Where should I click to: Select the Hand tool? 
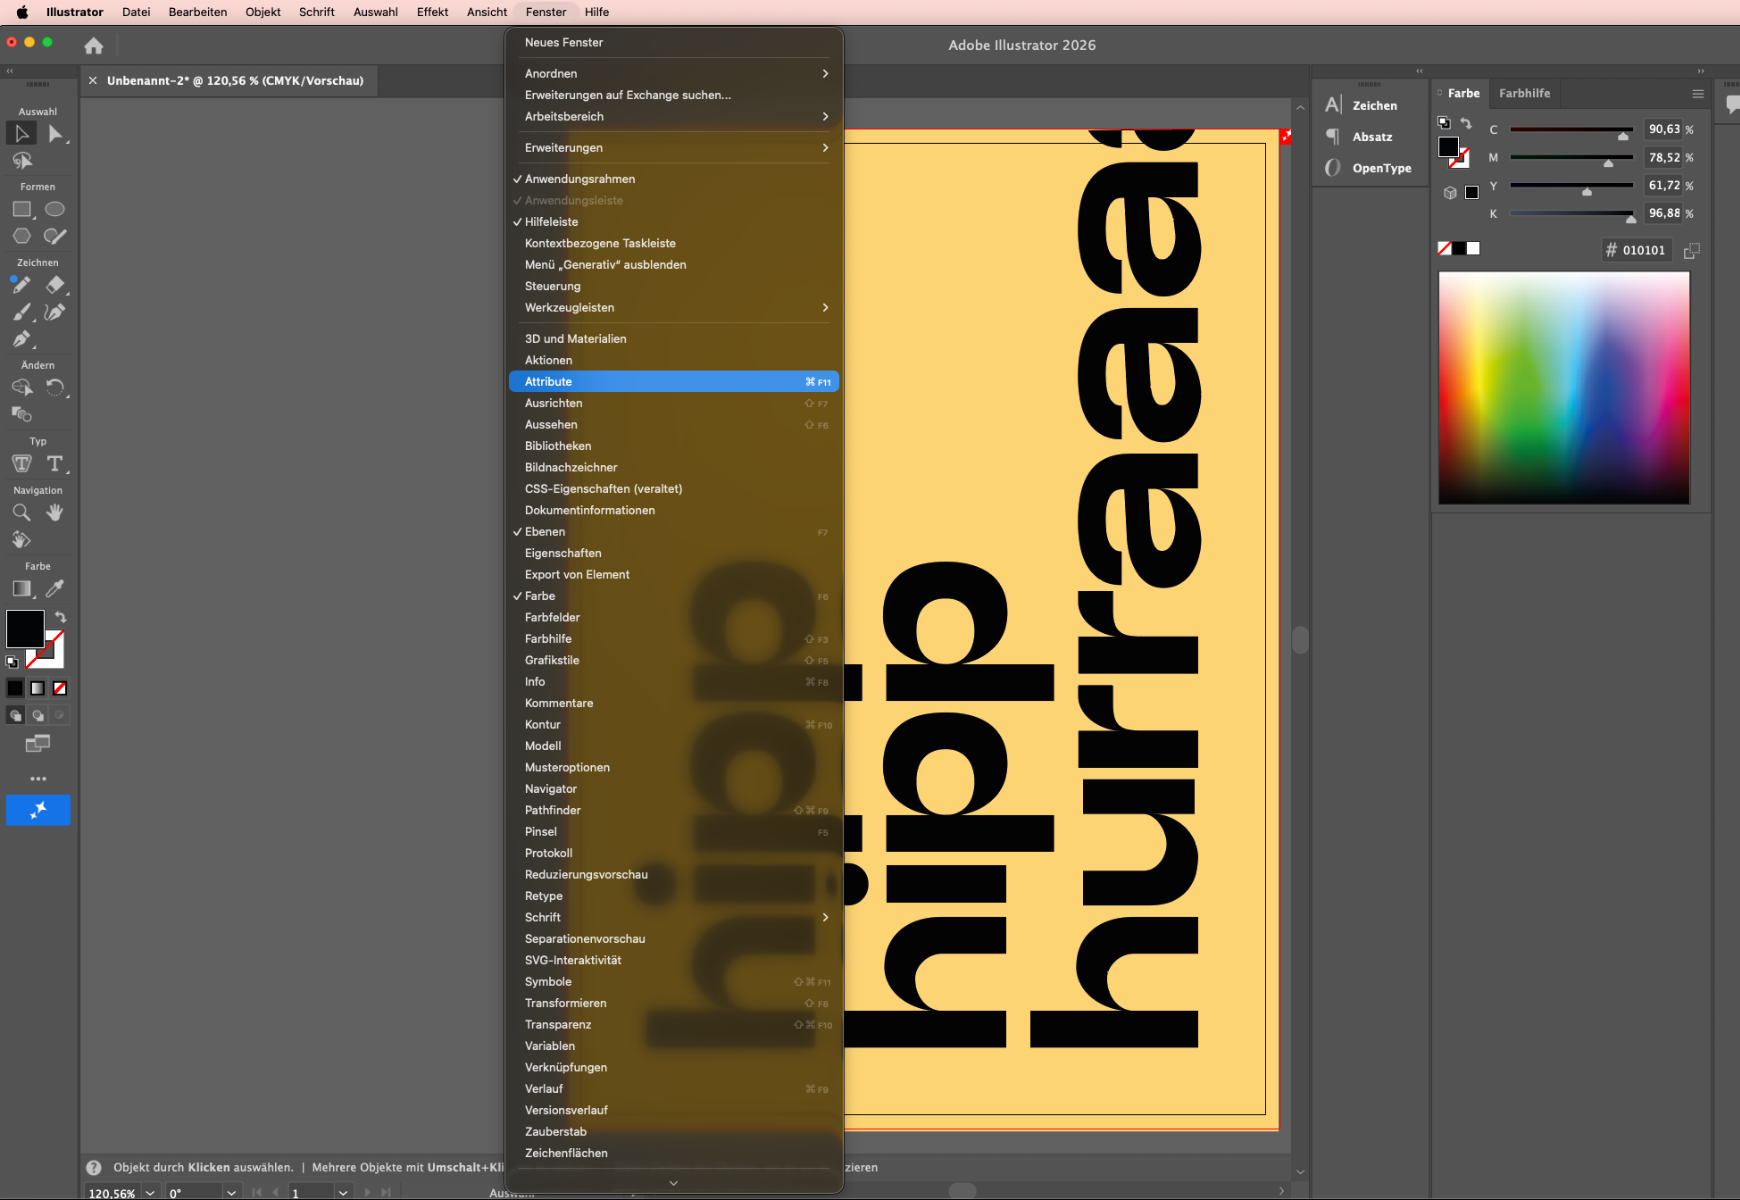(55, 512)
